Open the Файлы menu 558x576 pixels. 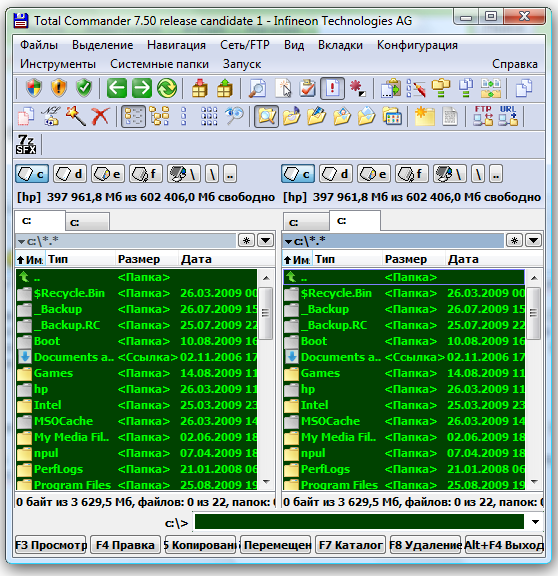pos(39,45)
